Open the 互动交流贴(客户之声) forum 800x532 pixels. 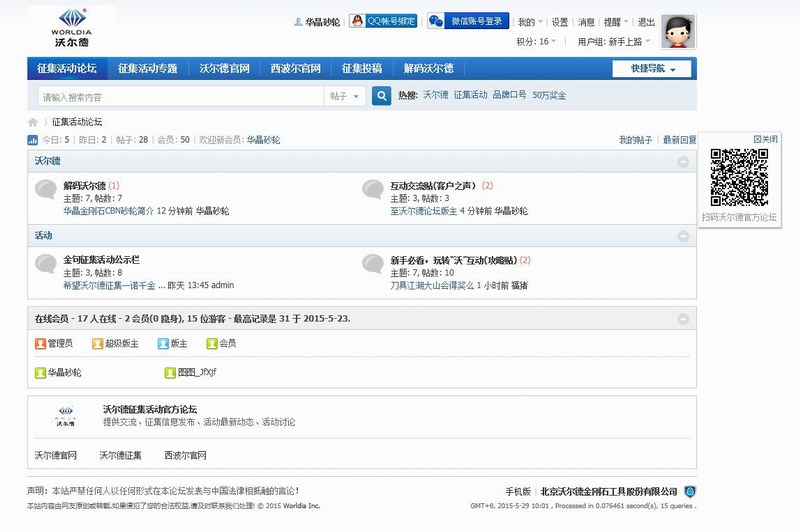click(433, 186)
